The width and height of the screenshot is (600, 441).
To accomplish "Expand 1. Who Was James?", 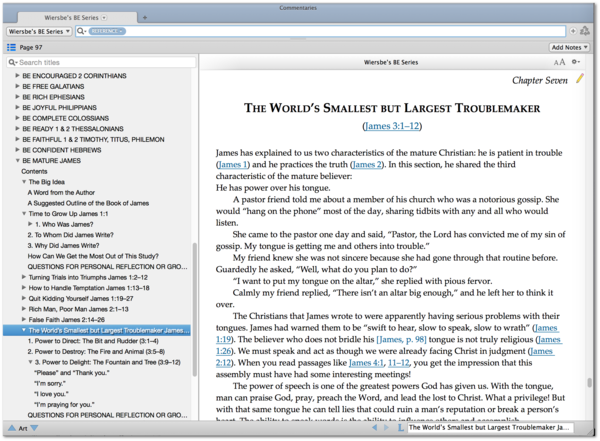I will [30, 224].
